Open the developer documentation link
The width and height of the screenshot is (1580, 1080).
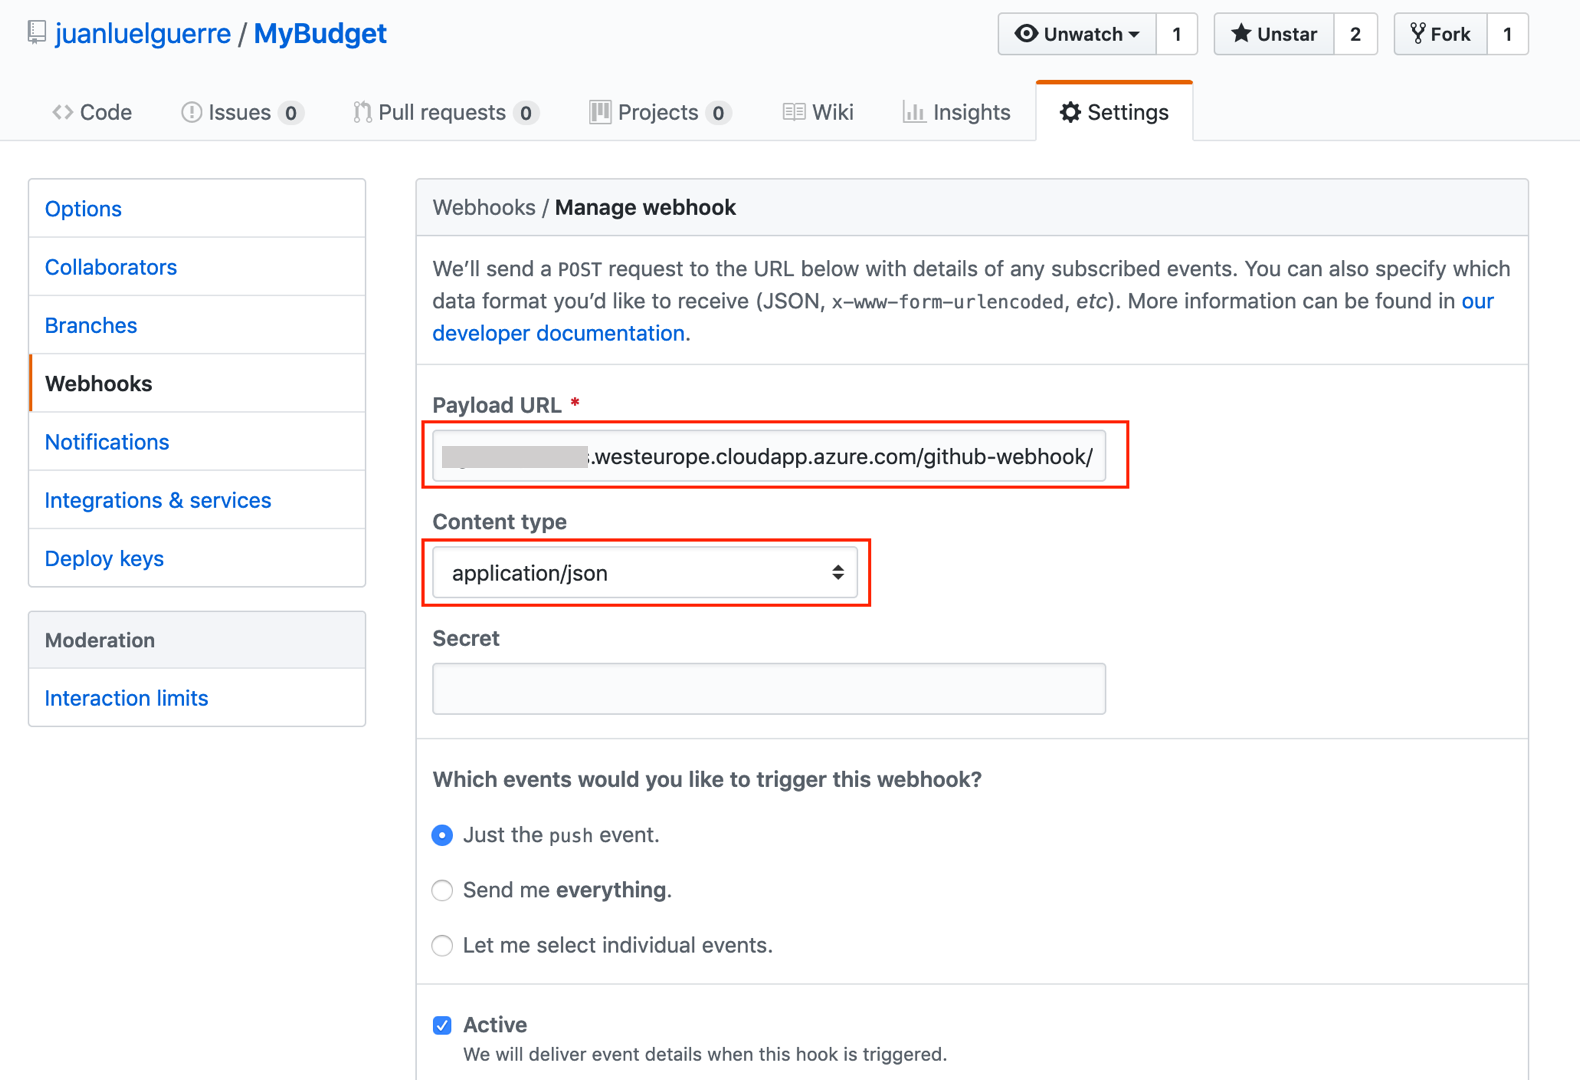[558, 333]
